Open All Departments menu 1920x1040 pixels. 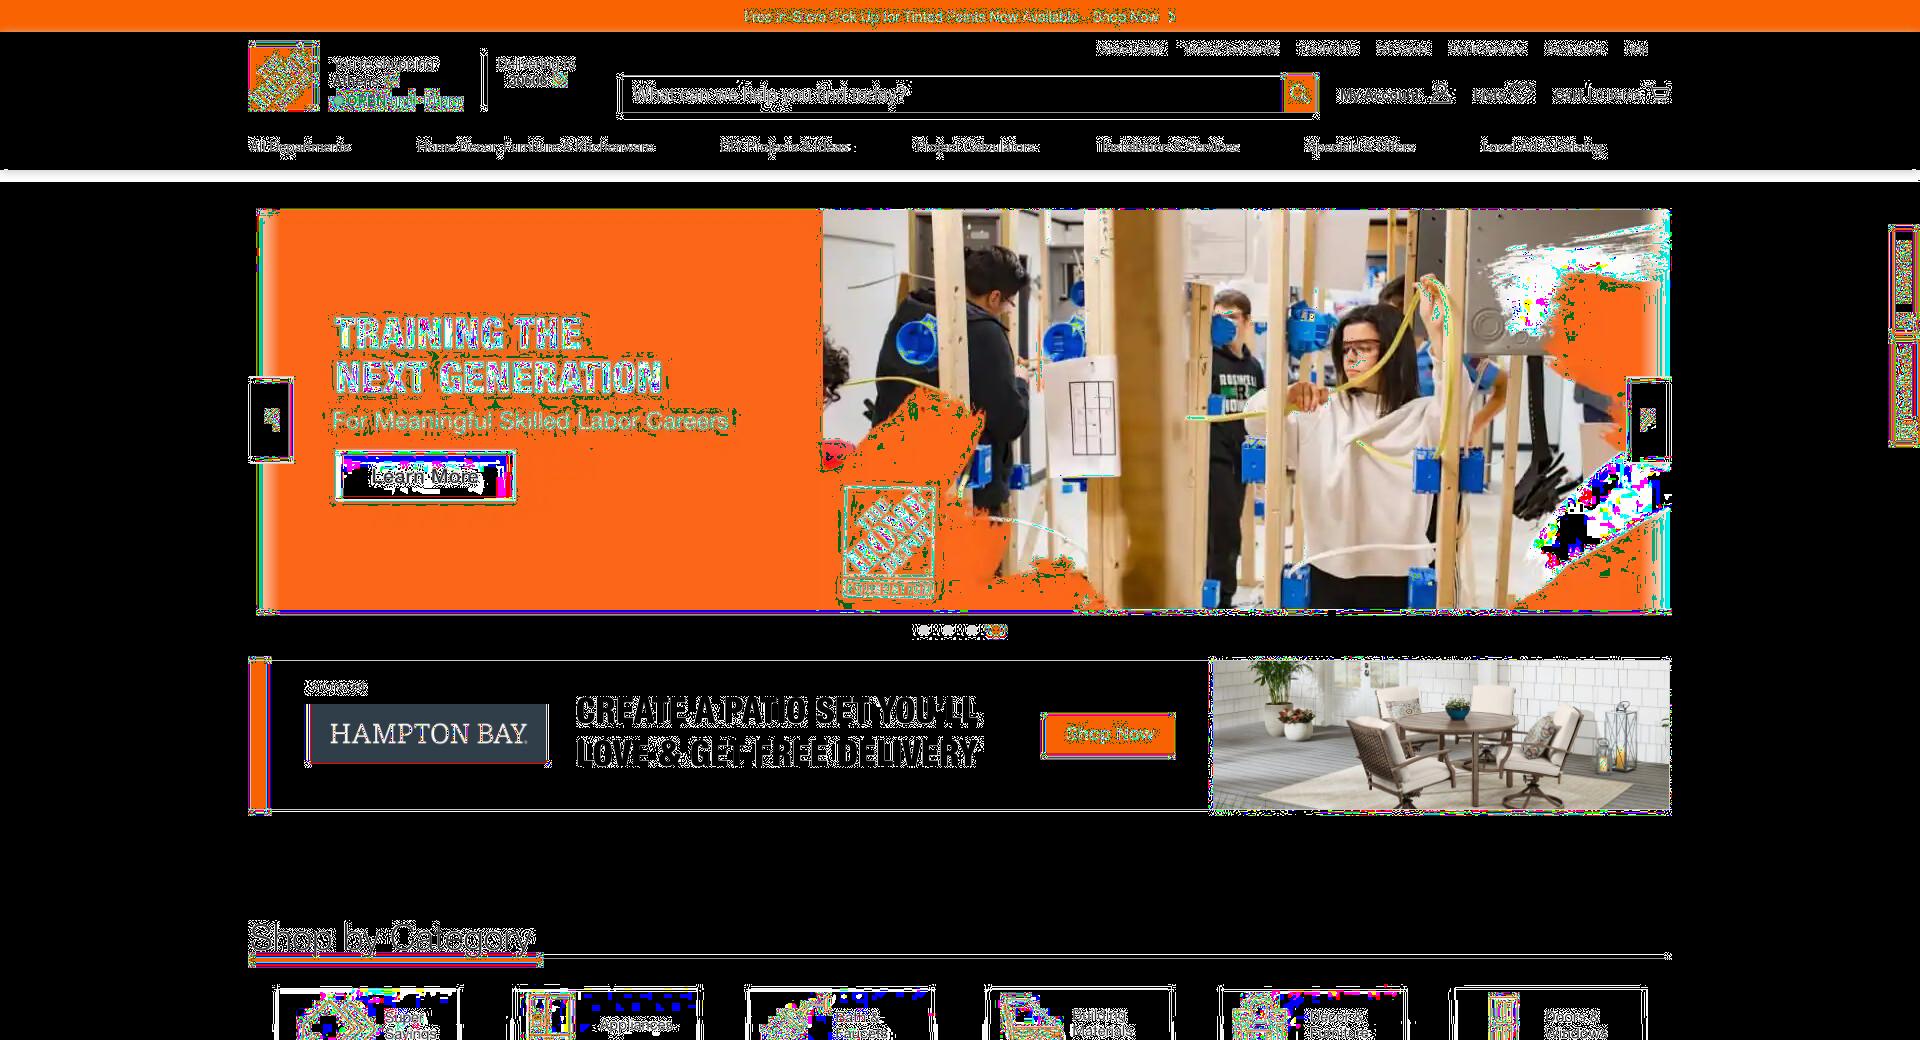300,146
